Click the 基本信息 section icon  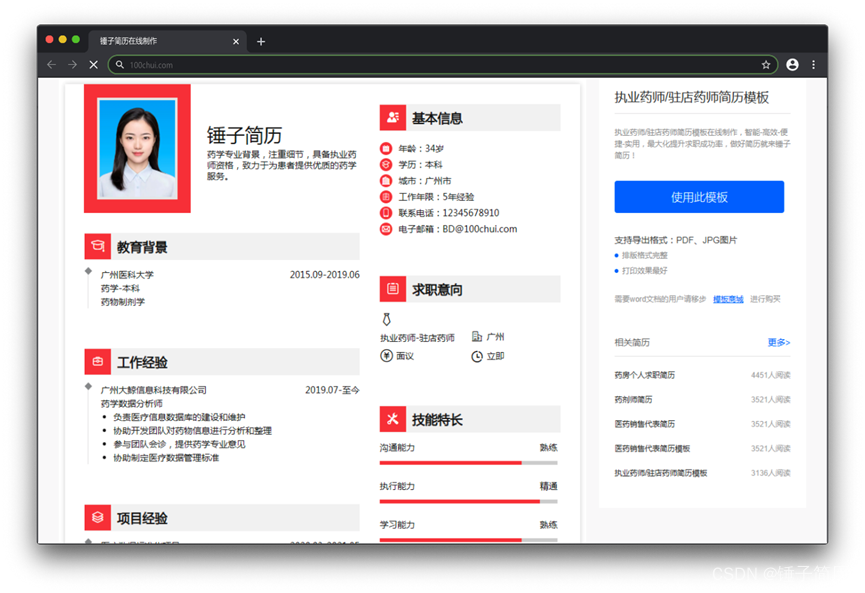point(393,117)
